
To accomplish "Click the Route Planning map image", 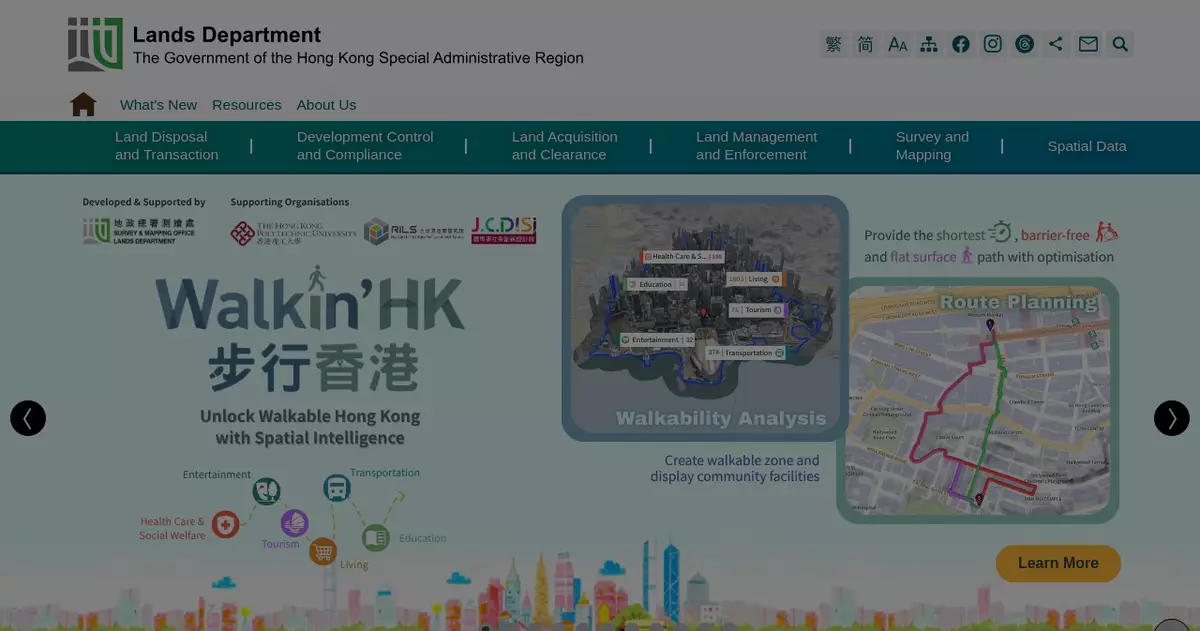I will point(978,400).
